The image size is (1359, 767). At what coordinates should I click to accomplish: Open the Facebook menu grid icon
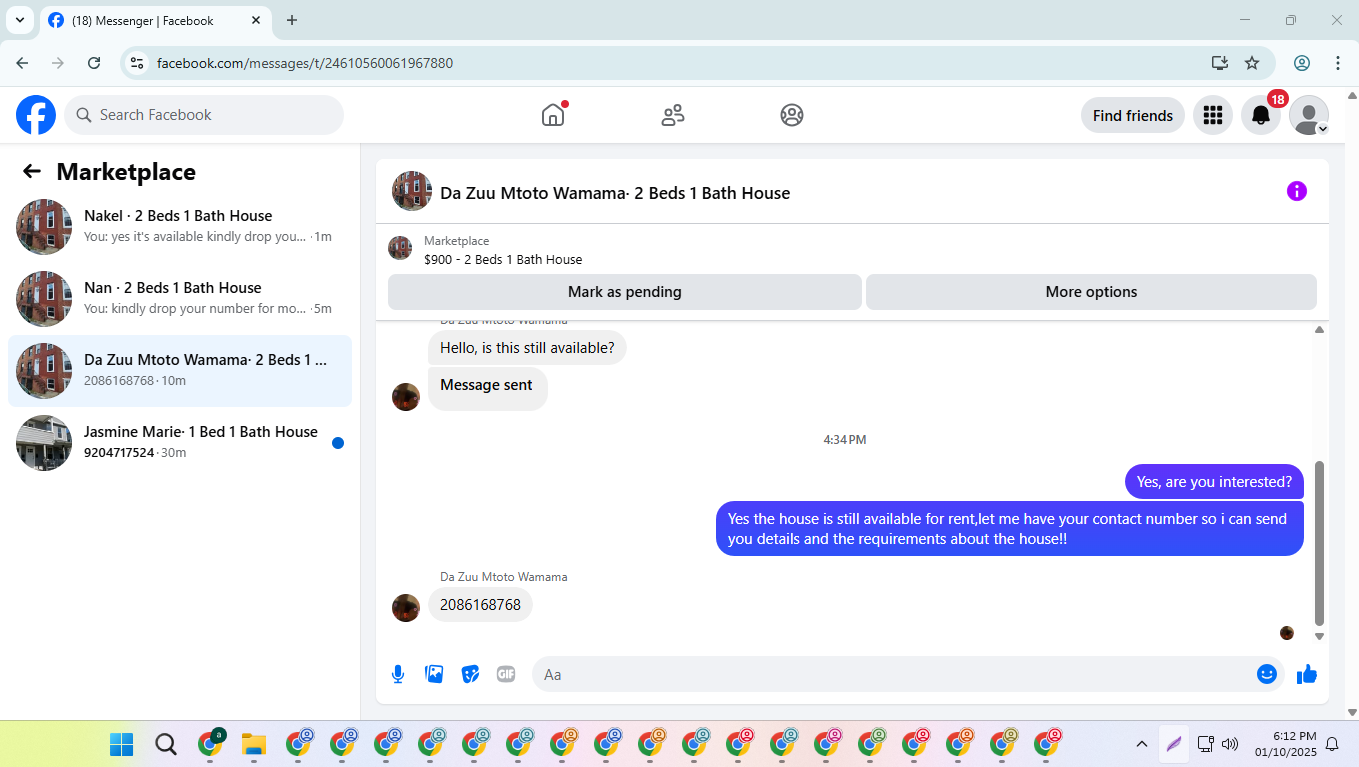point(1213,115)
